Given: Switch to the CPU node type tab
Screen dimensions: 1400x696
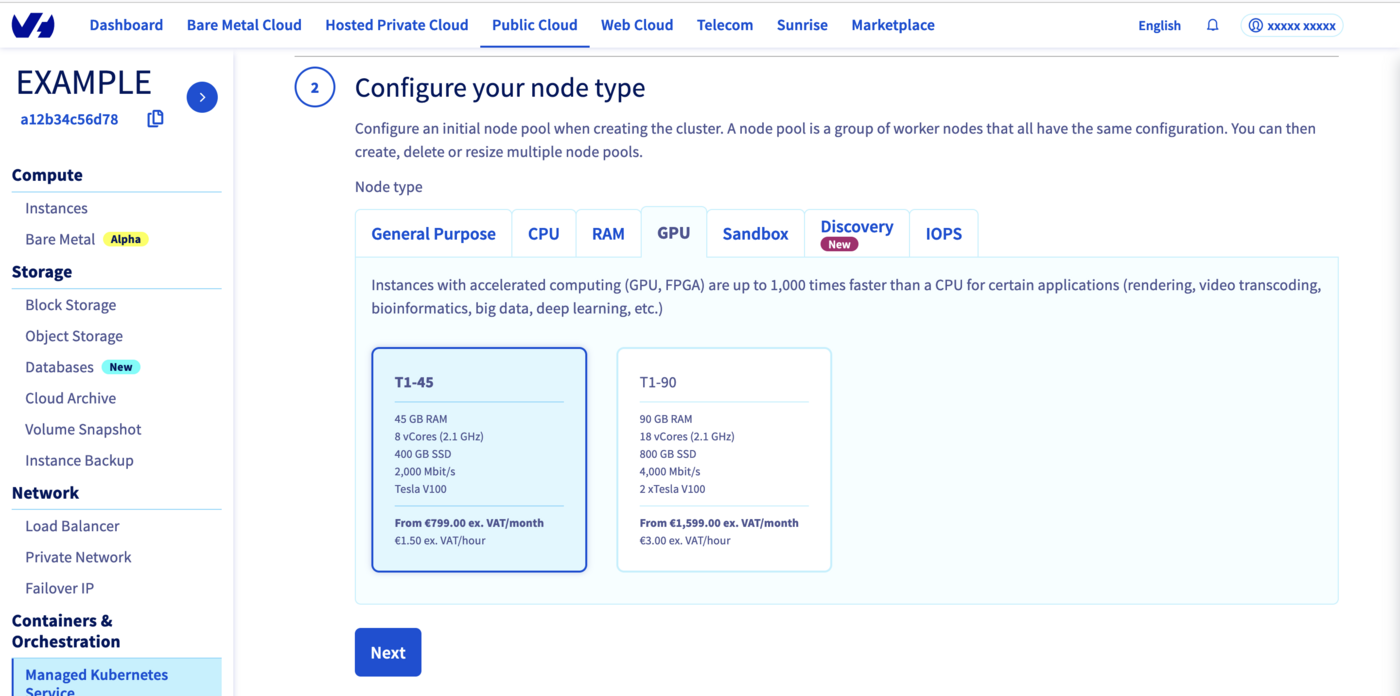Looking at the screenshot, I should [x=543, y=233].
